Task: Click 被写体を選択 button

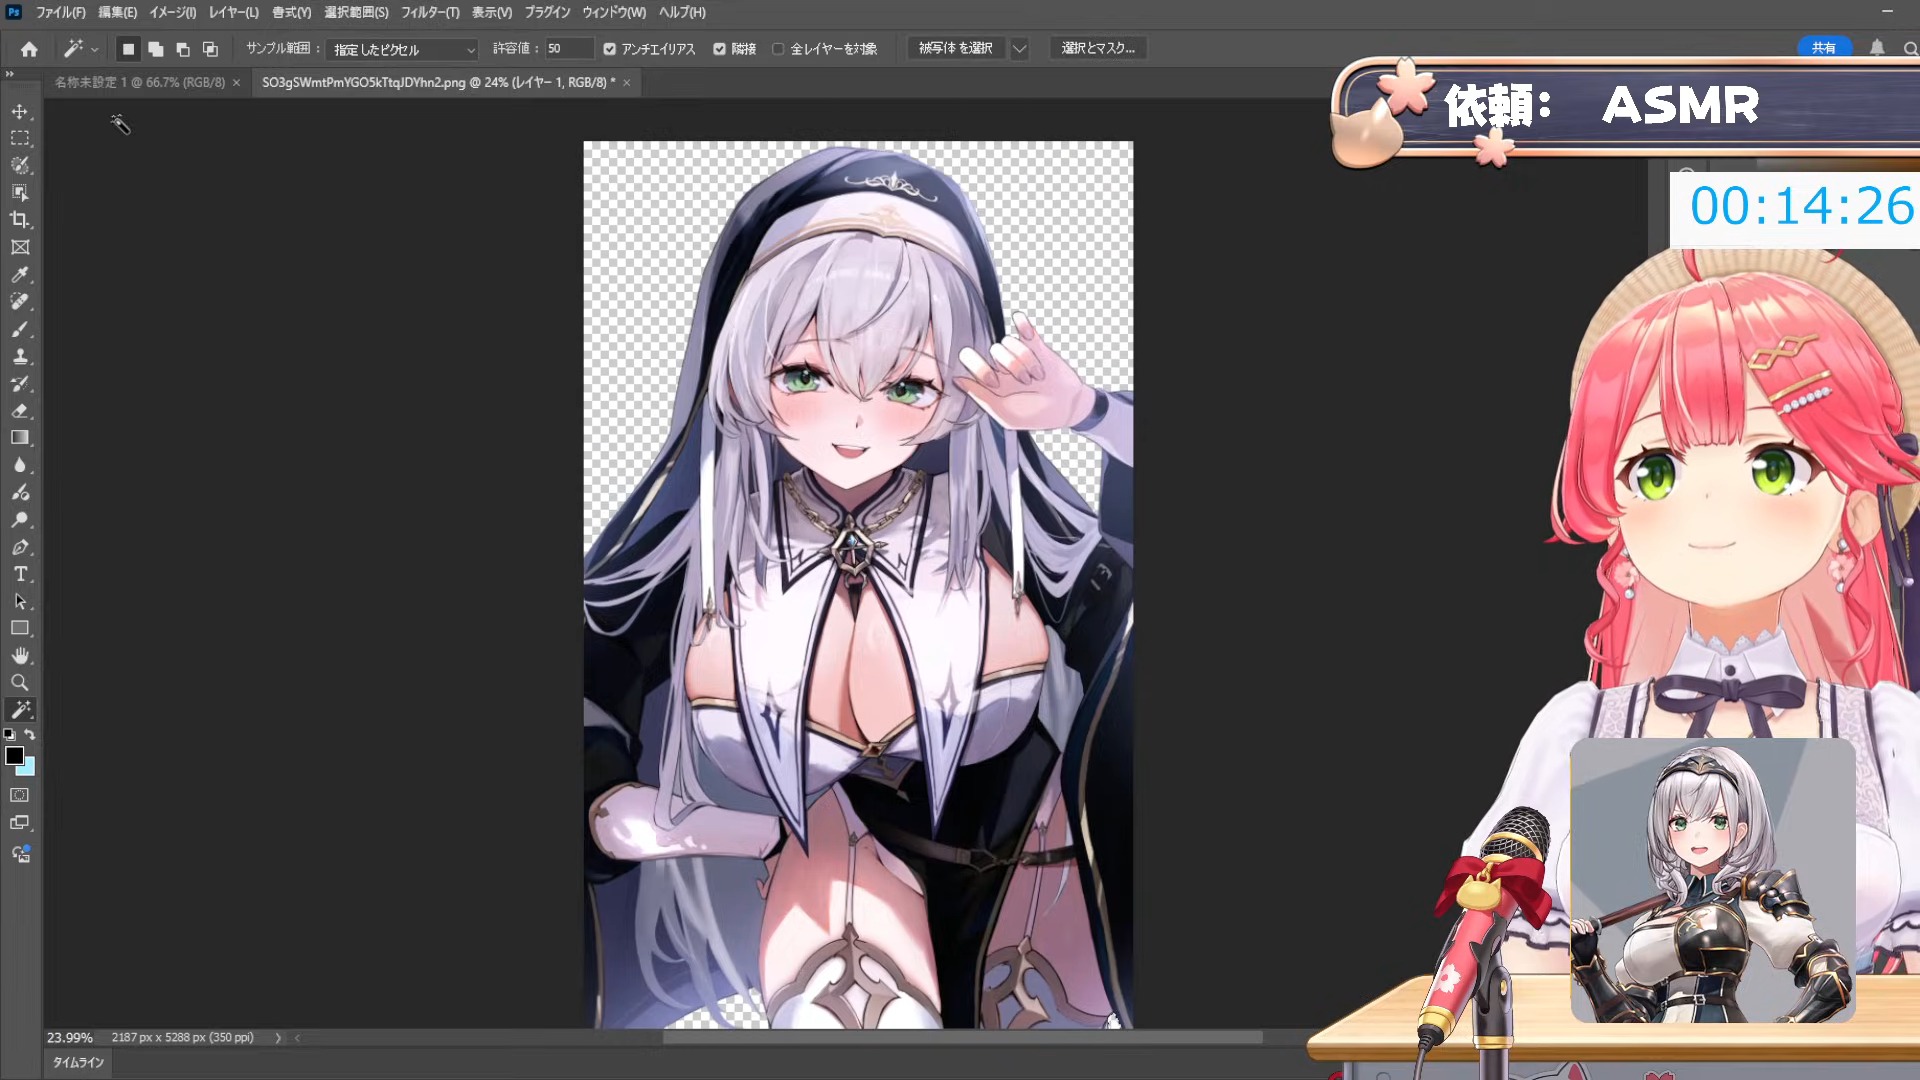Action: coord(956,48)
